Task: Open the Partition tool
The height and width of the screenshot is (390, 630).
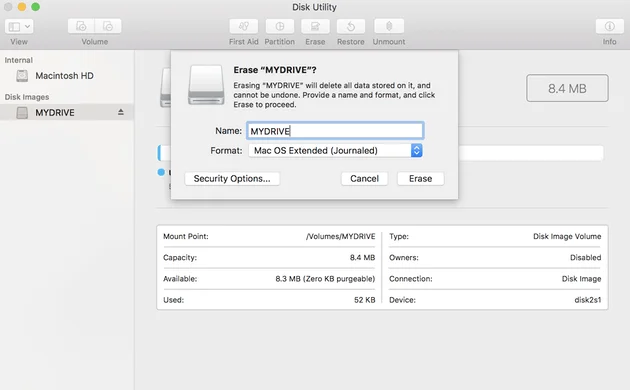Action: pyautogui.click(x=280, y=27)
